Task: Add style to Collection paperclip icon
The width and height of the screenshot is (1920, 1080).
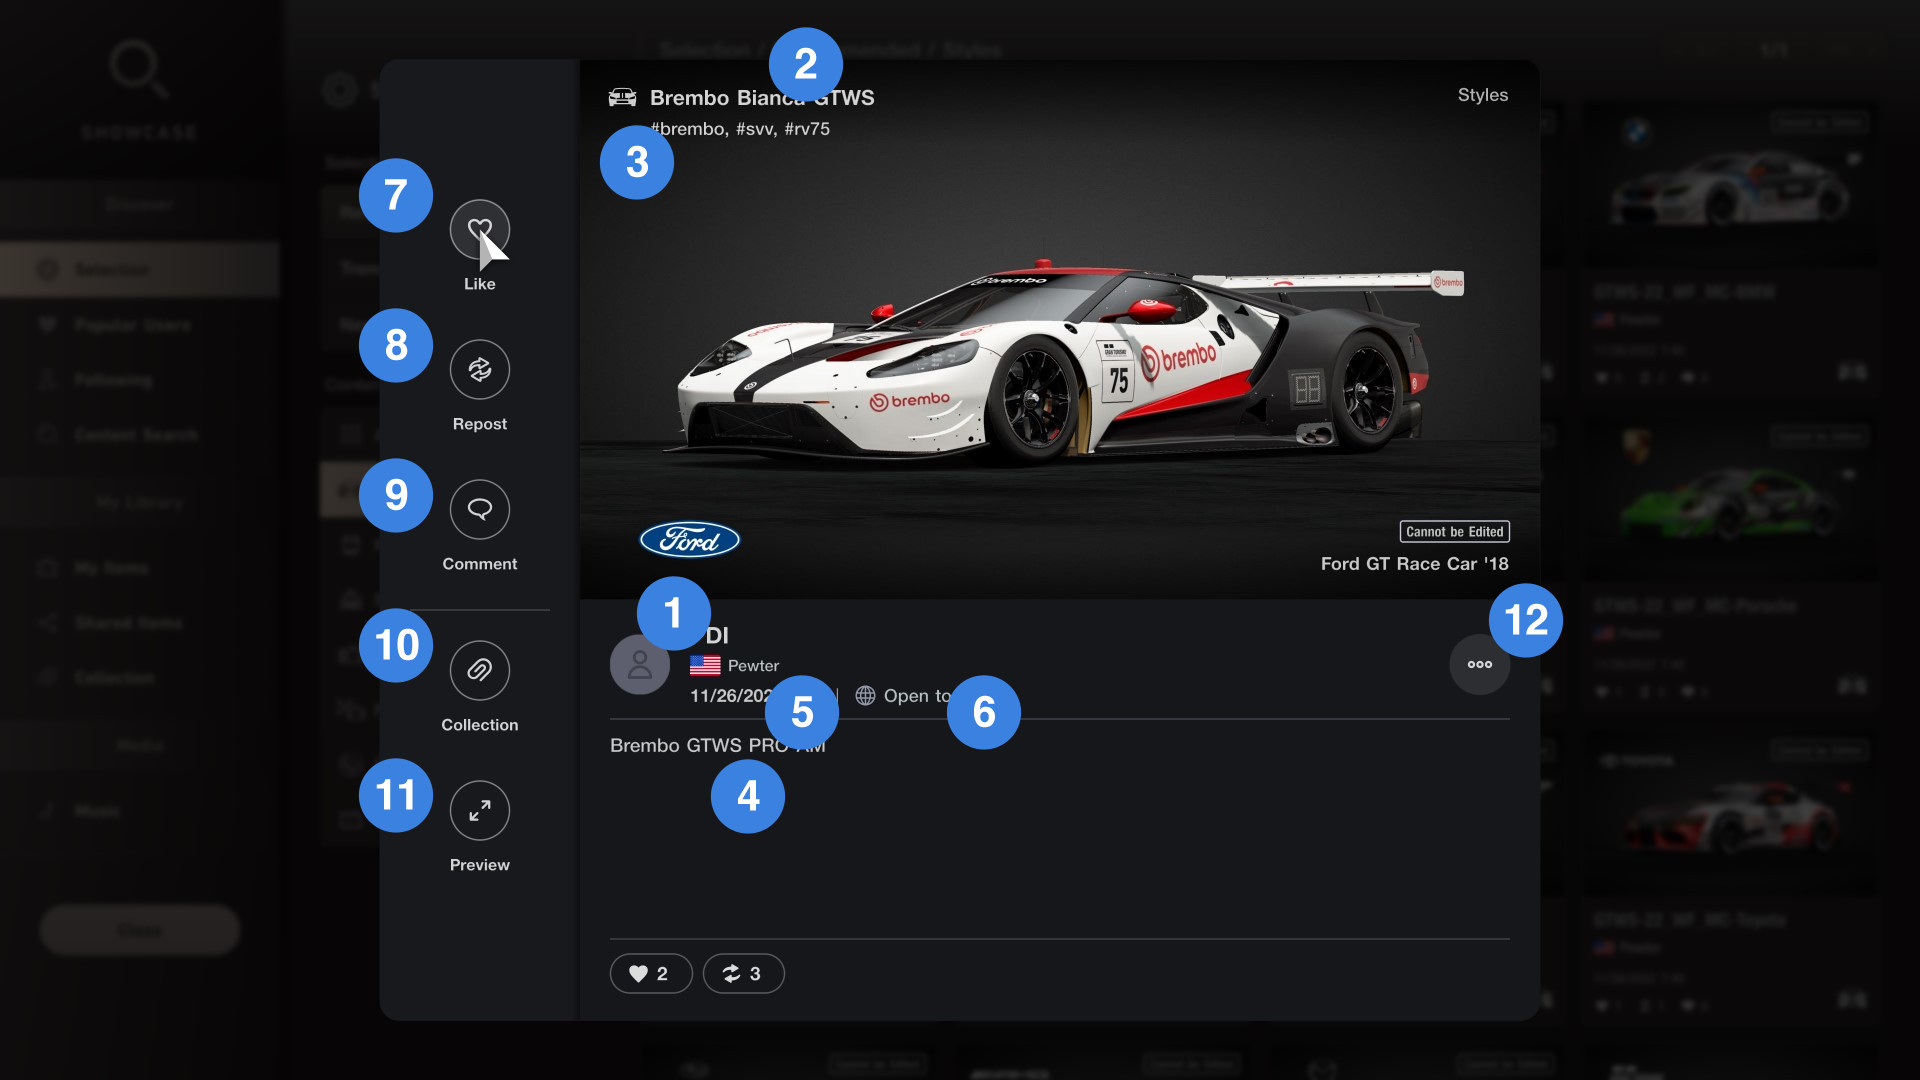Action: [x=479, y=669]
